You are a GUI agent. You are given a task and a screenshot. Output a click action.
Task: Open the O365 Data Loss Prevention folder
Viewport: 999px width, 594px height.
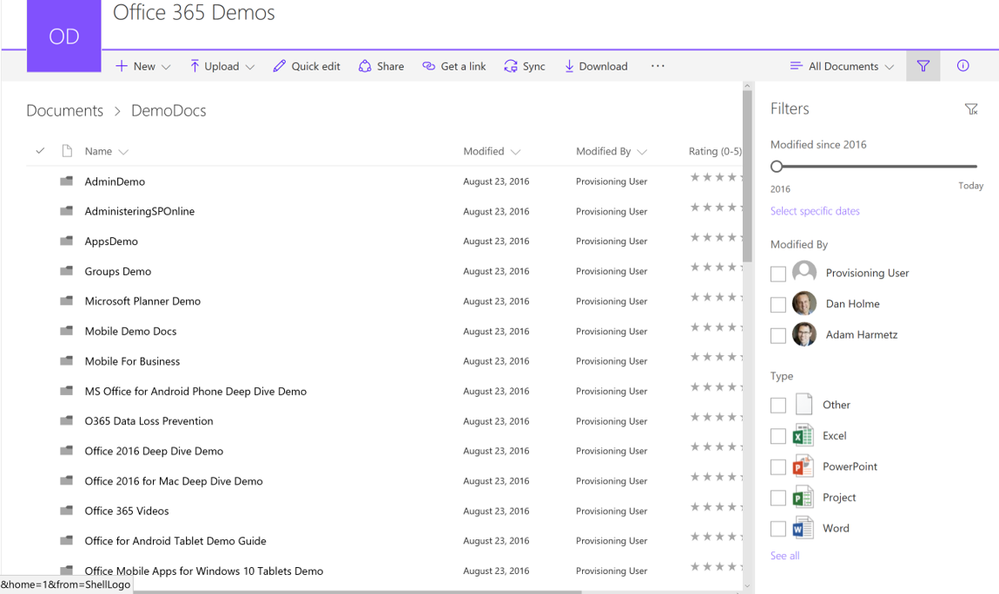149,421
